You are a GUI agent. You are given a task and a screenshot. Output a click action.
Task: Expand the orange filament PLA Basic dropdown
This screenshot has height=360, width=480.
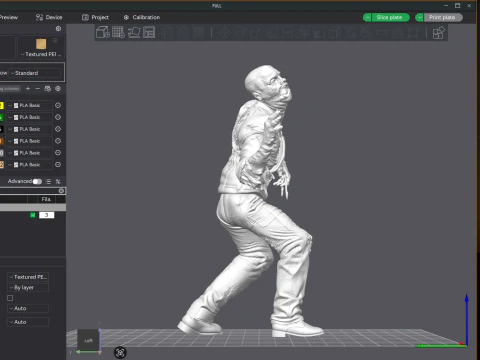29,141
